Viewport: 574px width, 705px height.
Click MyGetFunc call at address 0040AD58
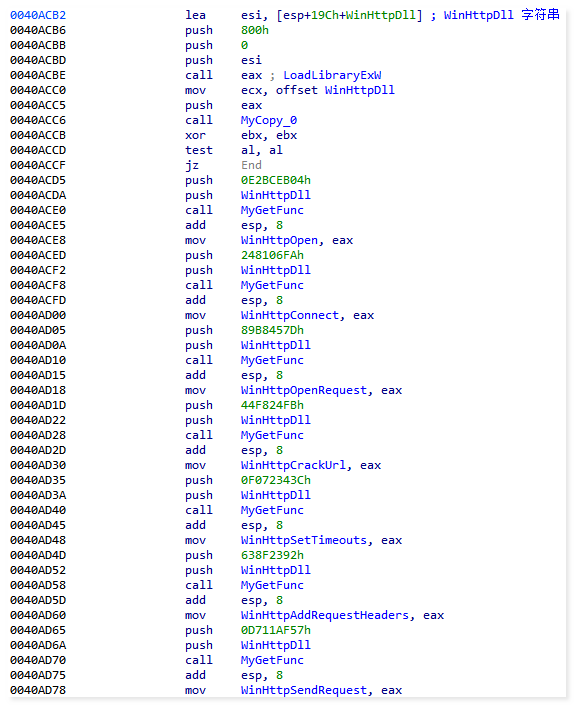coord(272,585)
